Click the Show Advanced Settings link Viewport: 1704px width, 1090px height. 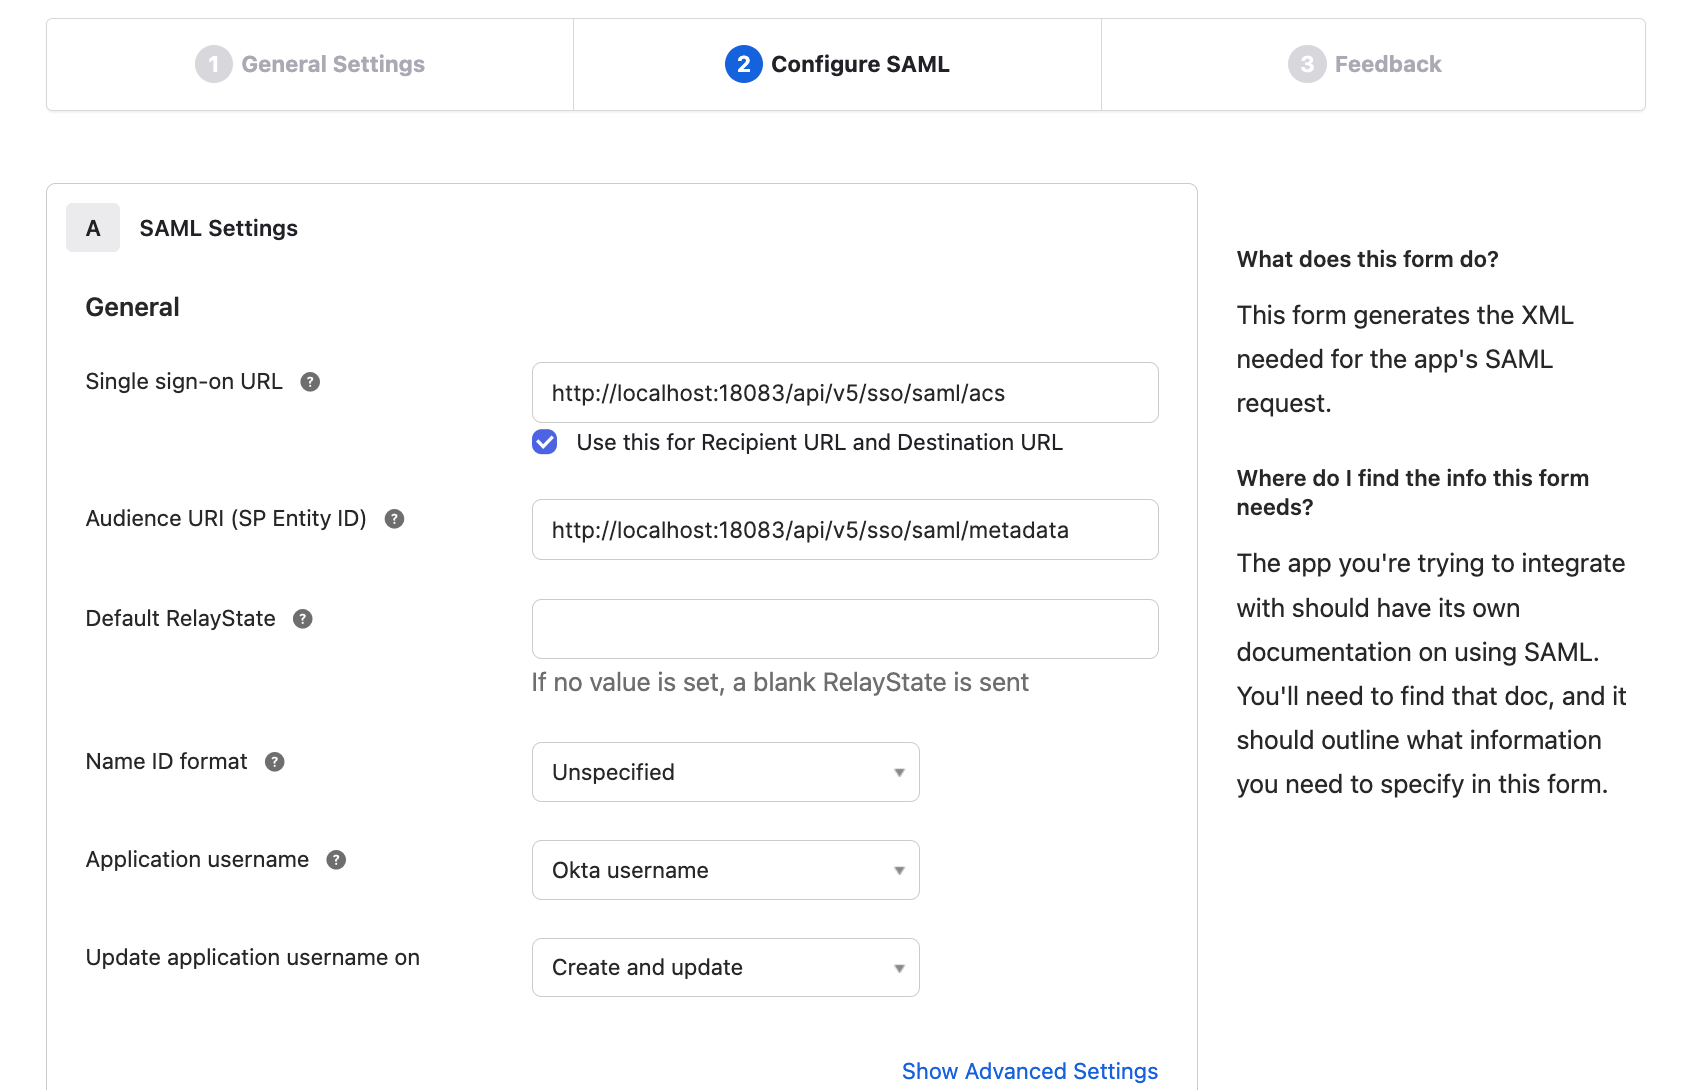click(1029, 1070)
